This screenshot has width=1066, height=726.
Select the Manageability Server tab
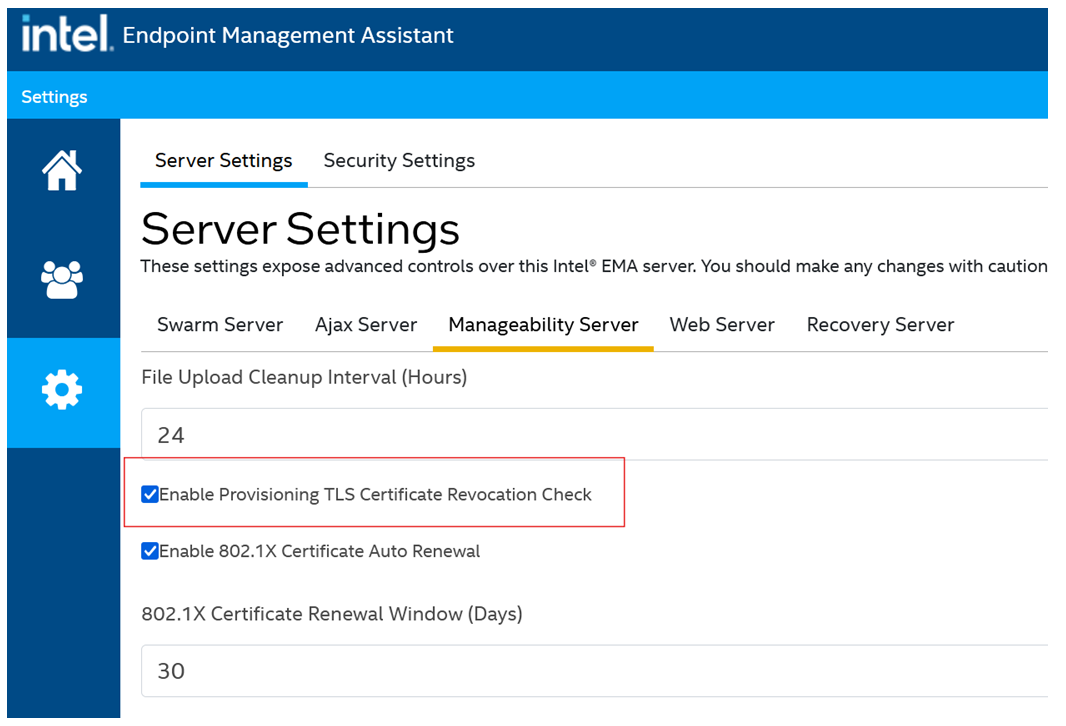click(x=543, y=325)
